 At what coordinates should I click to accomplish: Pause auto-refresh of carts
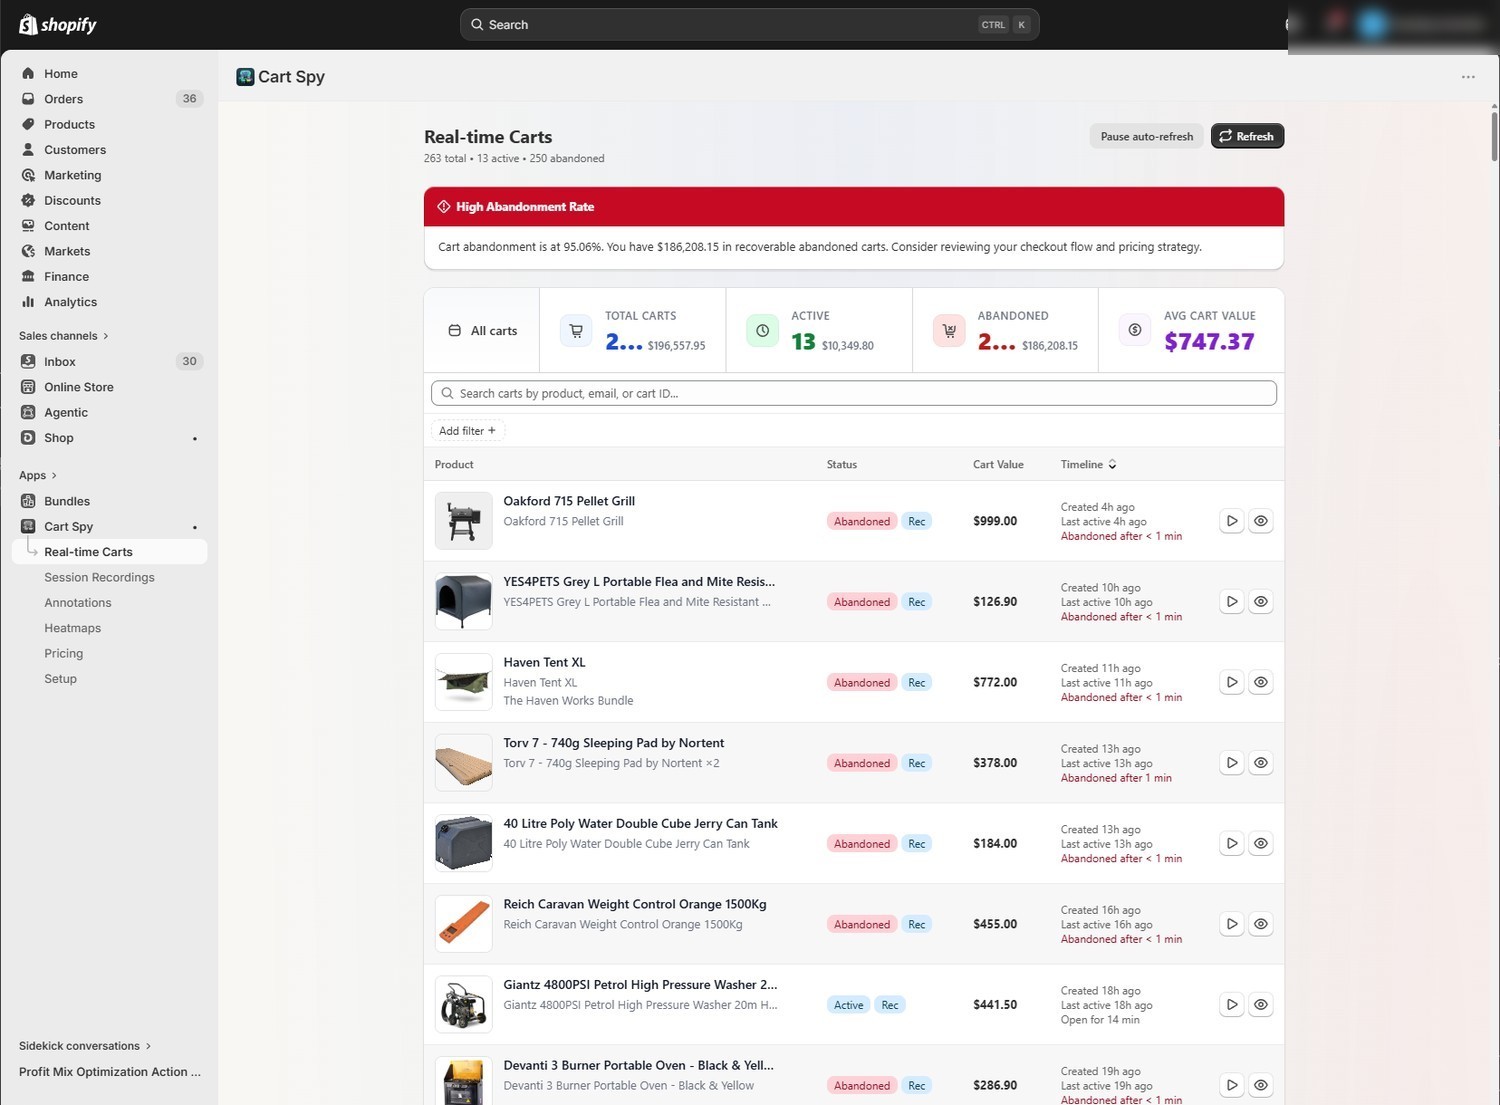(1146, 136)
